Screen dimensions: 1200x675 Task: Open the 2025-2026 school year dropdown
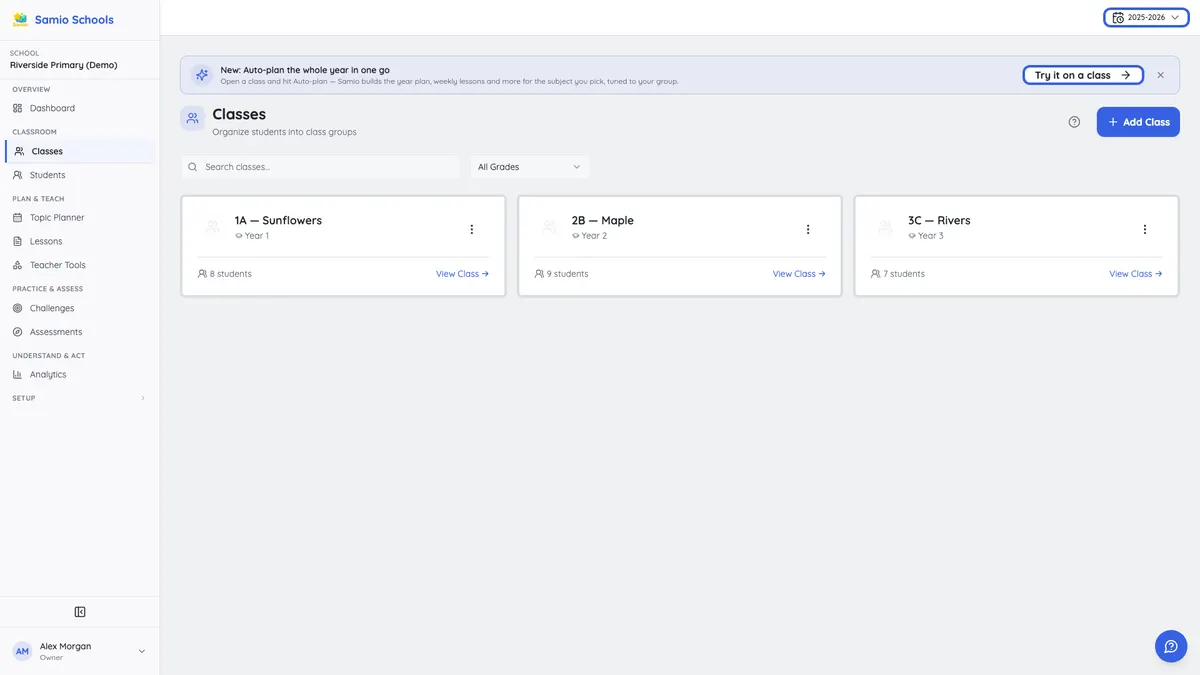[1146, 17]
